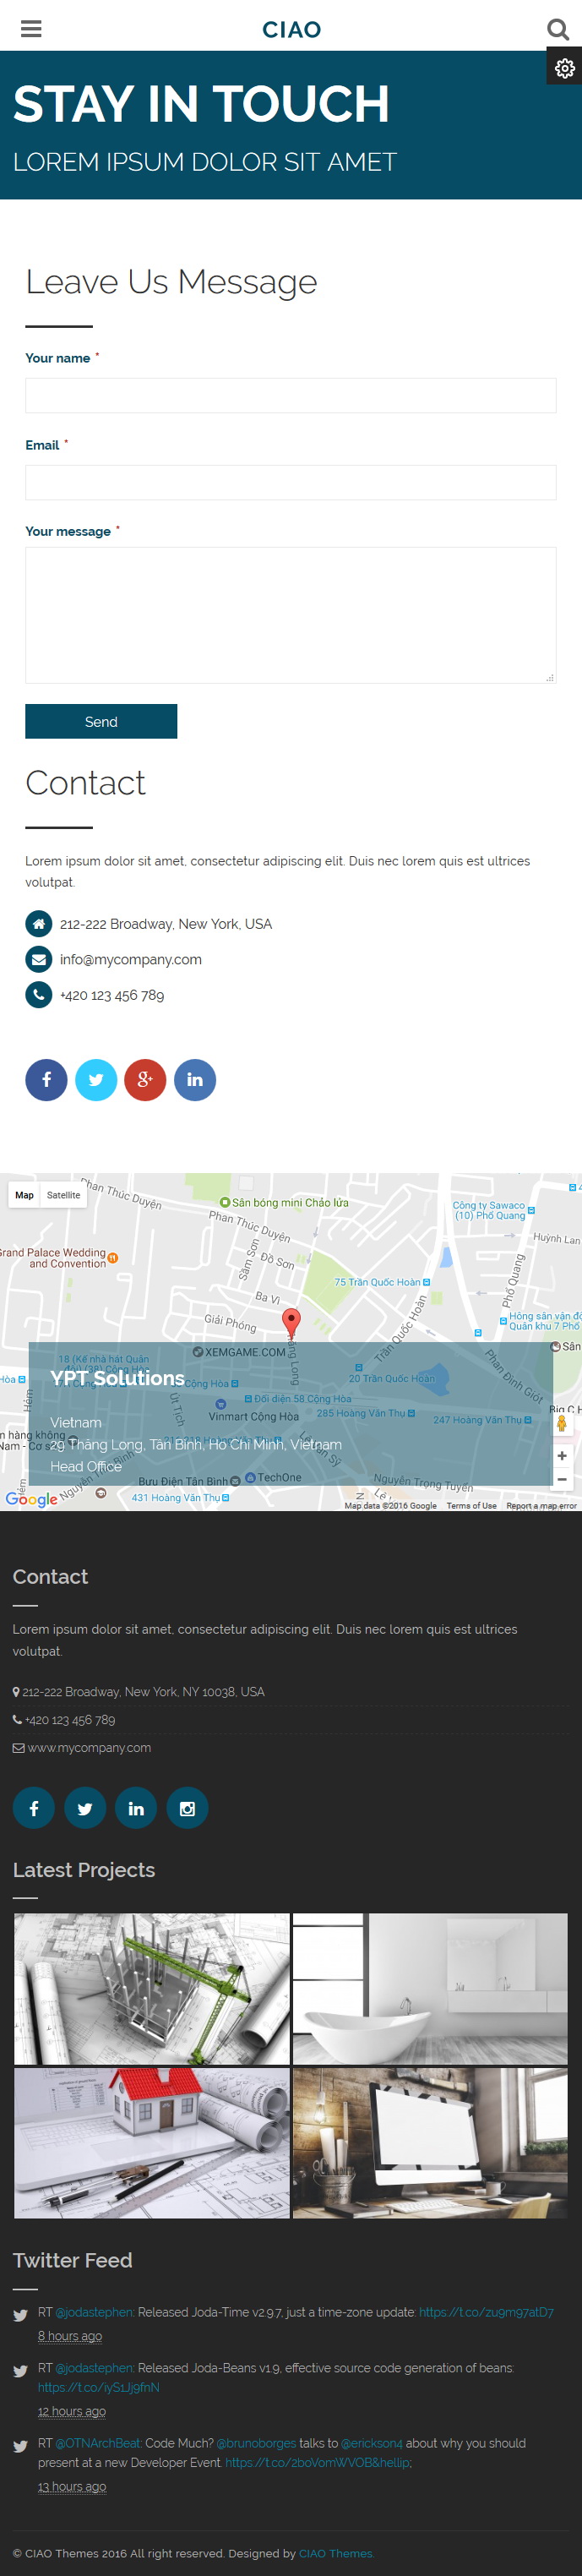The image size is (582, 2576).
Task: Click the Send button
Action: (x=101, y=721)
